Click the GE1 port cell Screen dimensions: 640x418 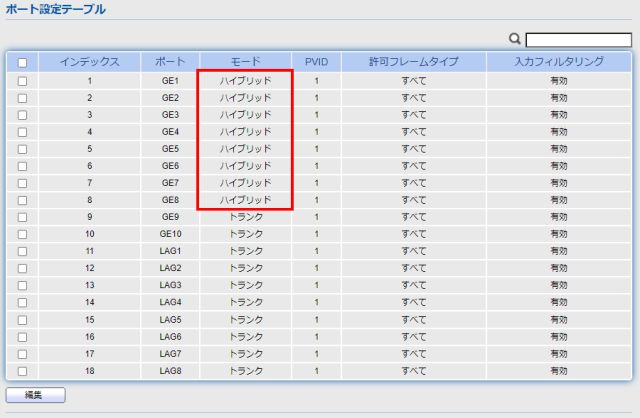point(170,81)
